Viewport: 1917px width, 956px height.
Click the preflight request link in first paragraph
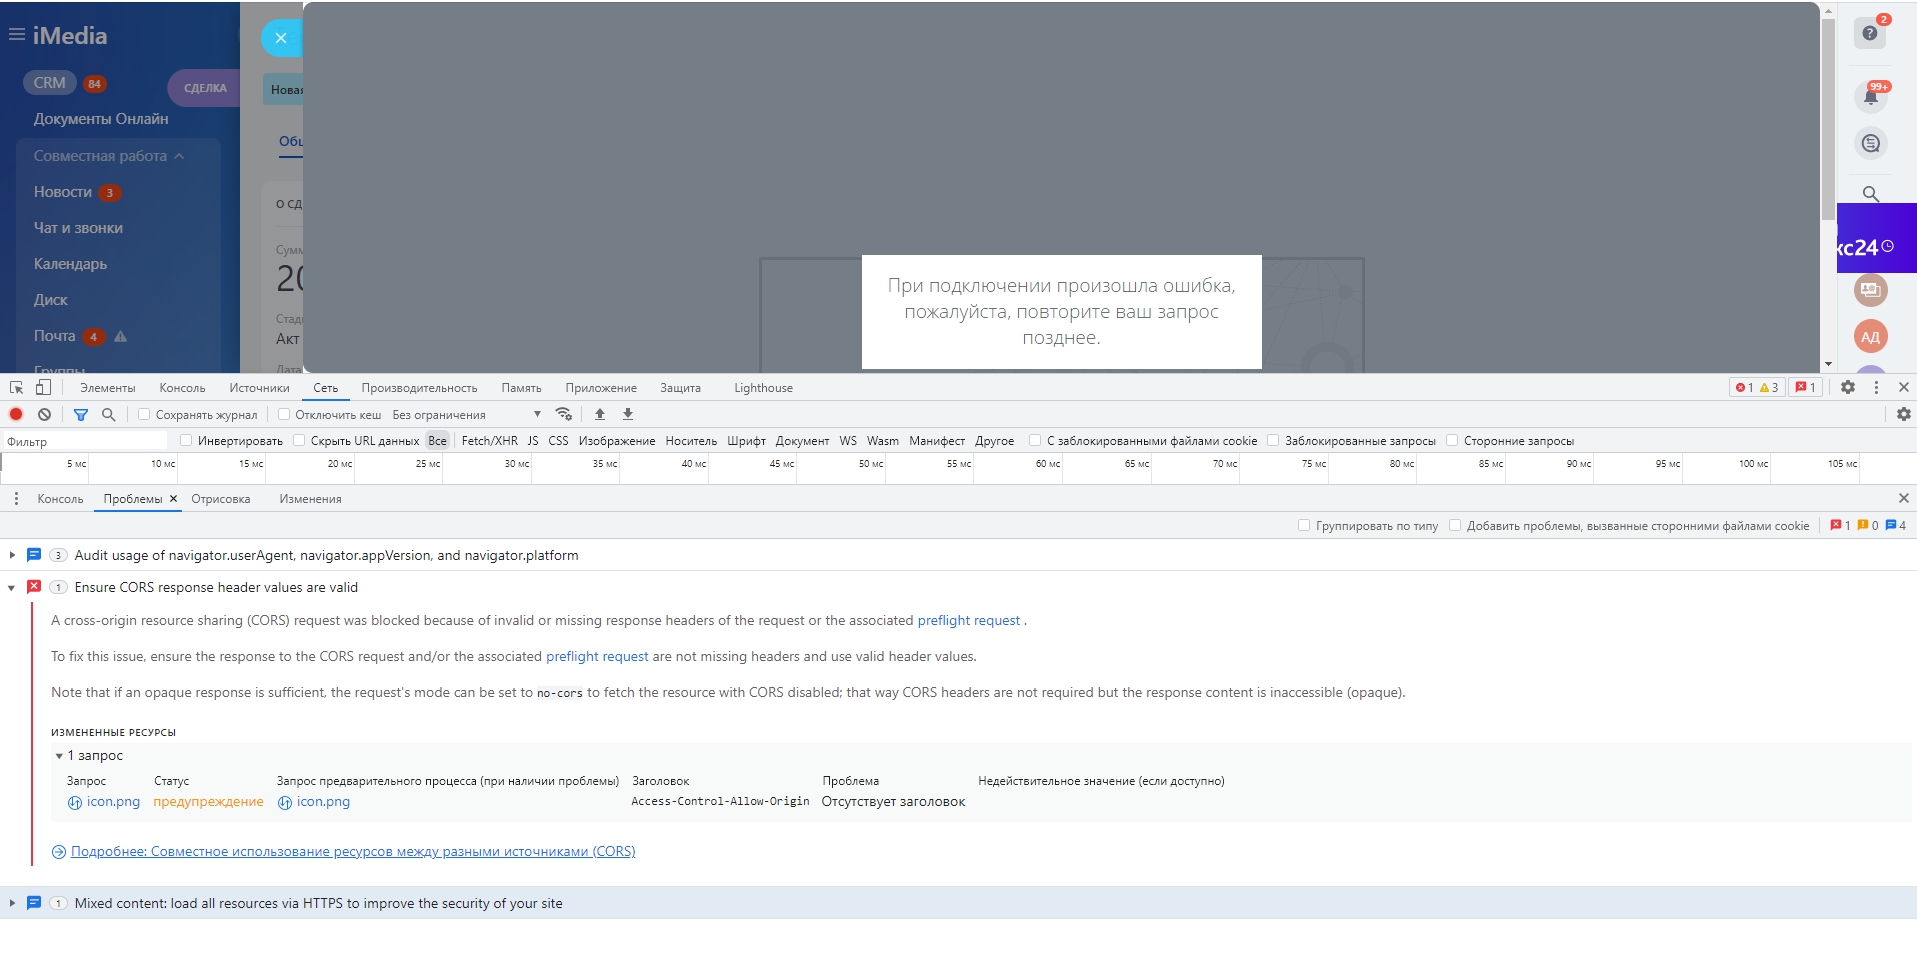968,620
